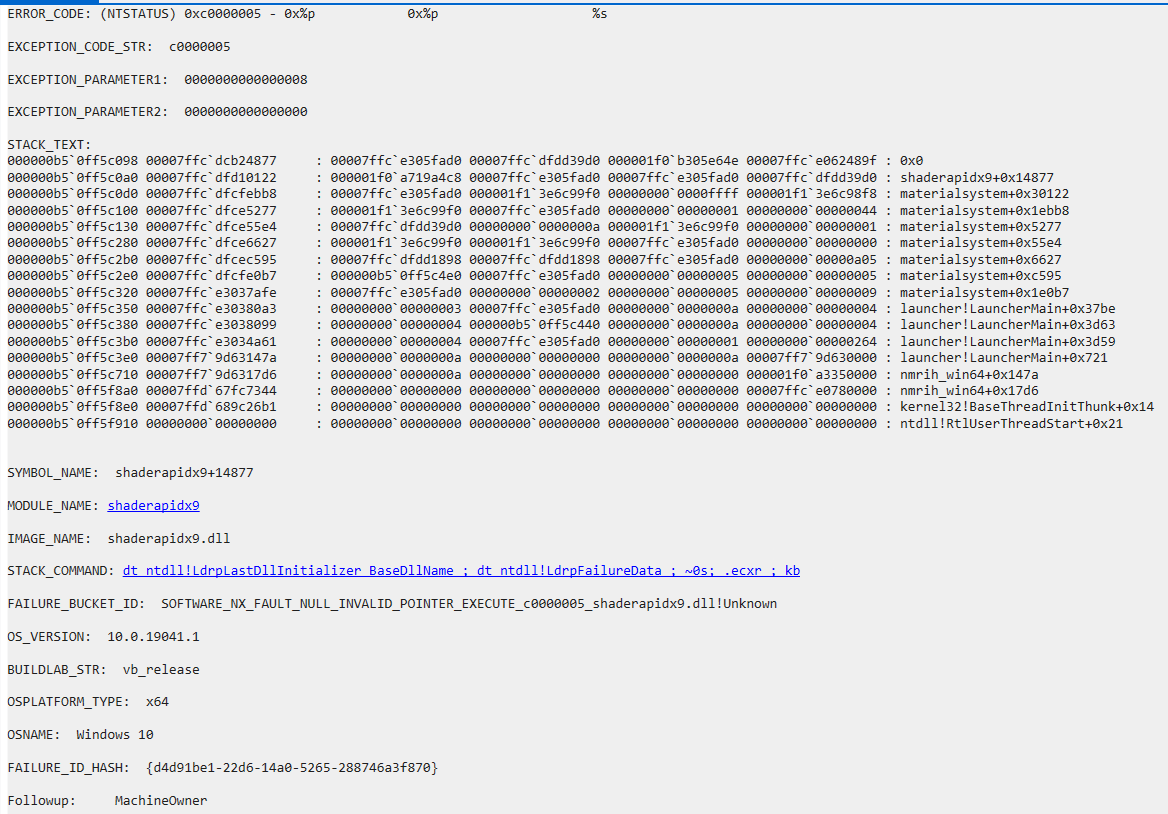Click the ntdll!RtlUserThreadStart+0x21 frame
The image size is (1168, 814).
1011,423
